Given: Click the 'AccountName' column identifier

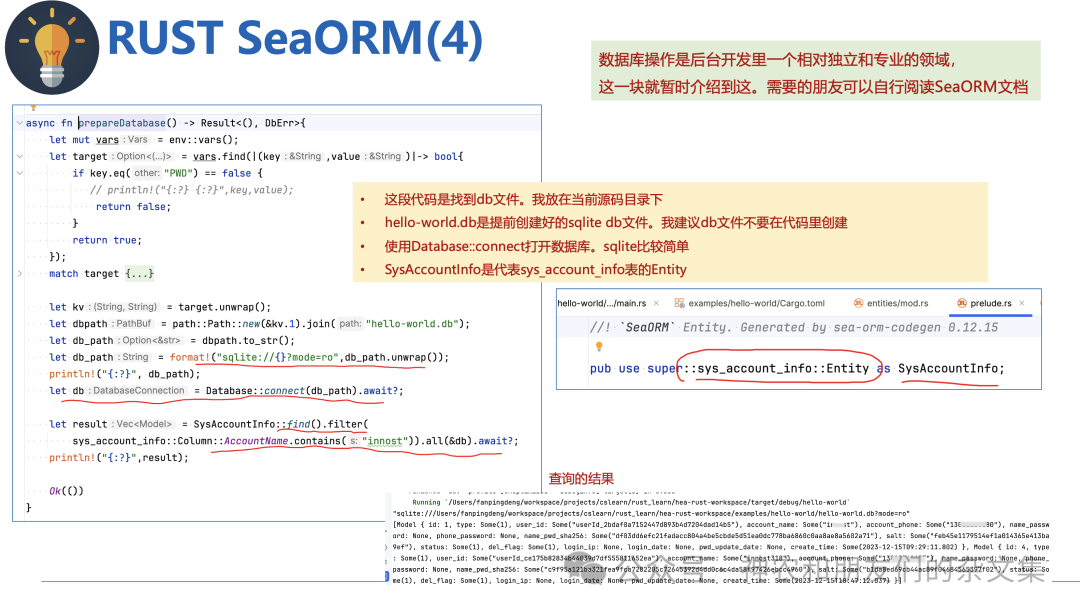Looking at the screenshot, I should [256, 441].
